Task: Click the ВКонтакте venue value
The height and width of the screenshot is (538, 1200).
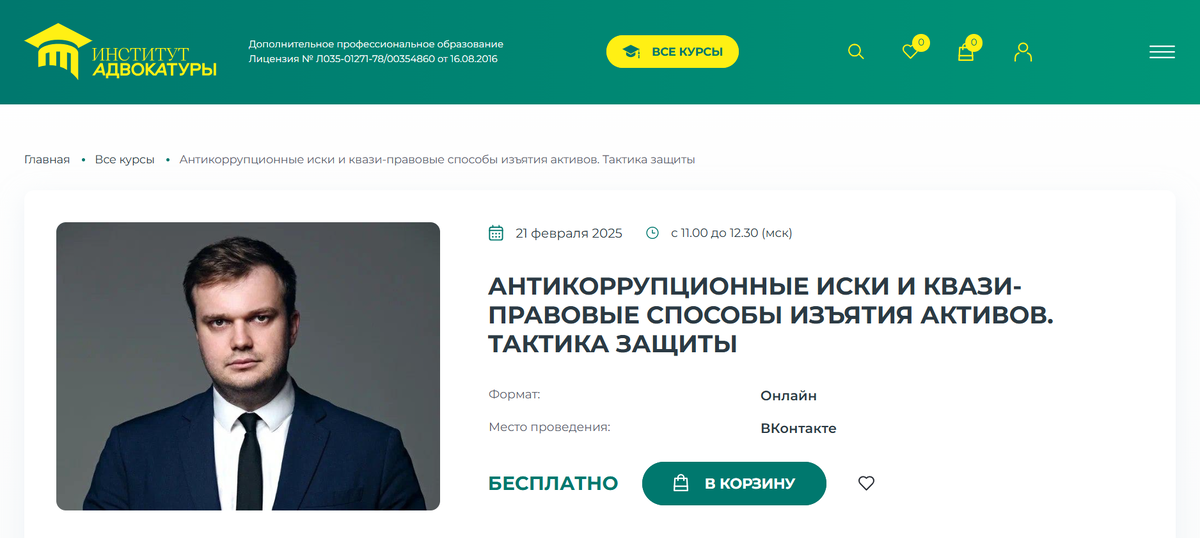Action: [798, 428]
